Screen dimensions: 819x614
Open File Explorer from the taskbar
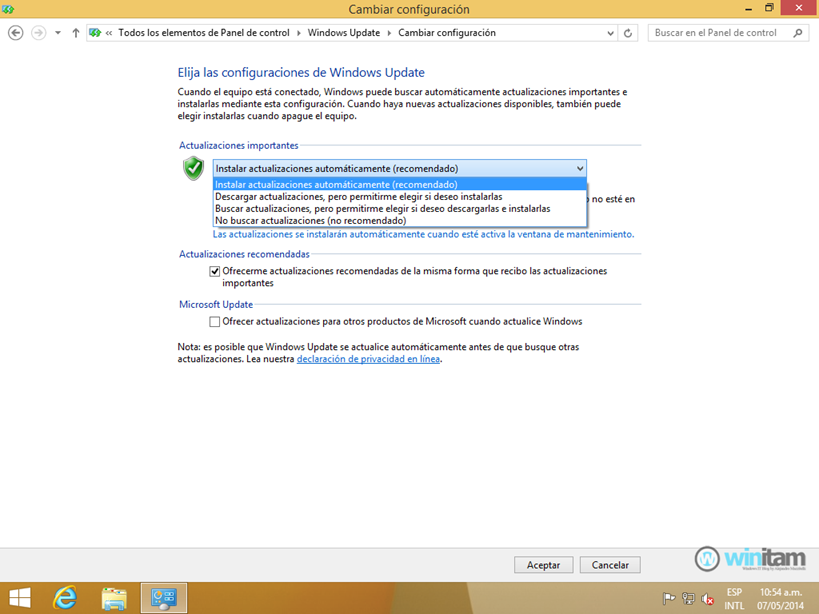[x=113, y=597]
